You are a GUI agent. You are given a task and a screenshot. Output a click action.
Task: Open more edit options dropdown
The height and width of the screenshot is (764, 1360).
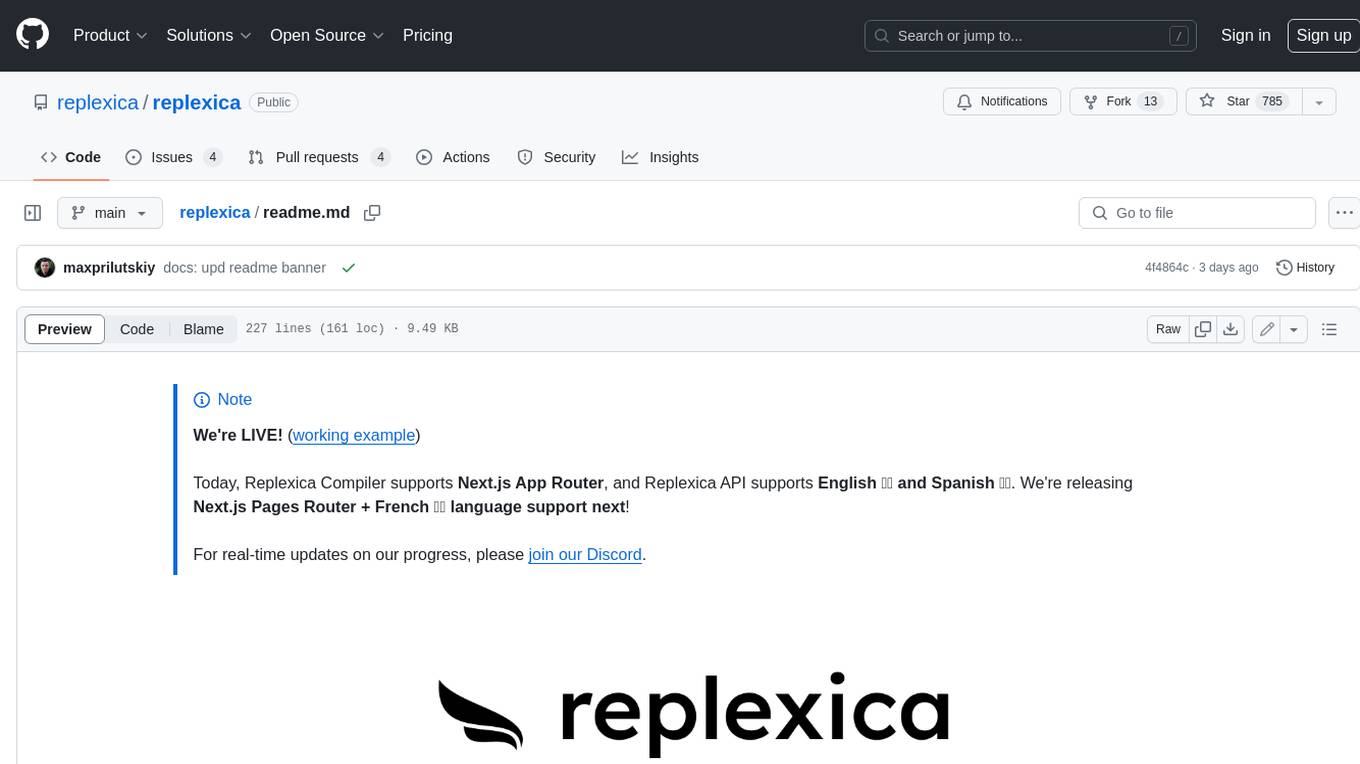(1294, 329)
